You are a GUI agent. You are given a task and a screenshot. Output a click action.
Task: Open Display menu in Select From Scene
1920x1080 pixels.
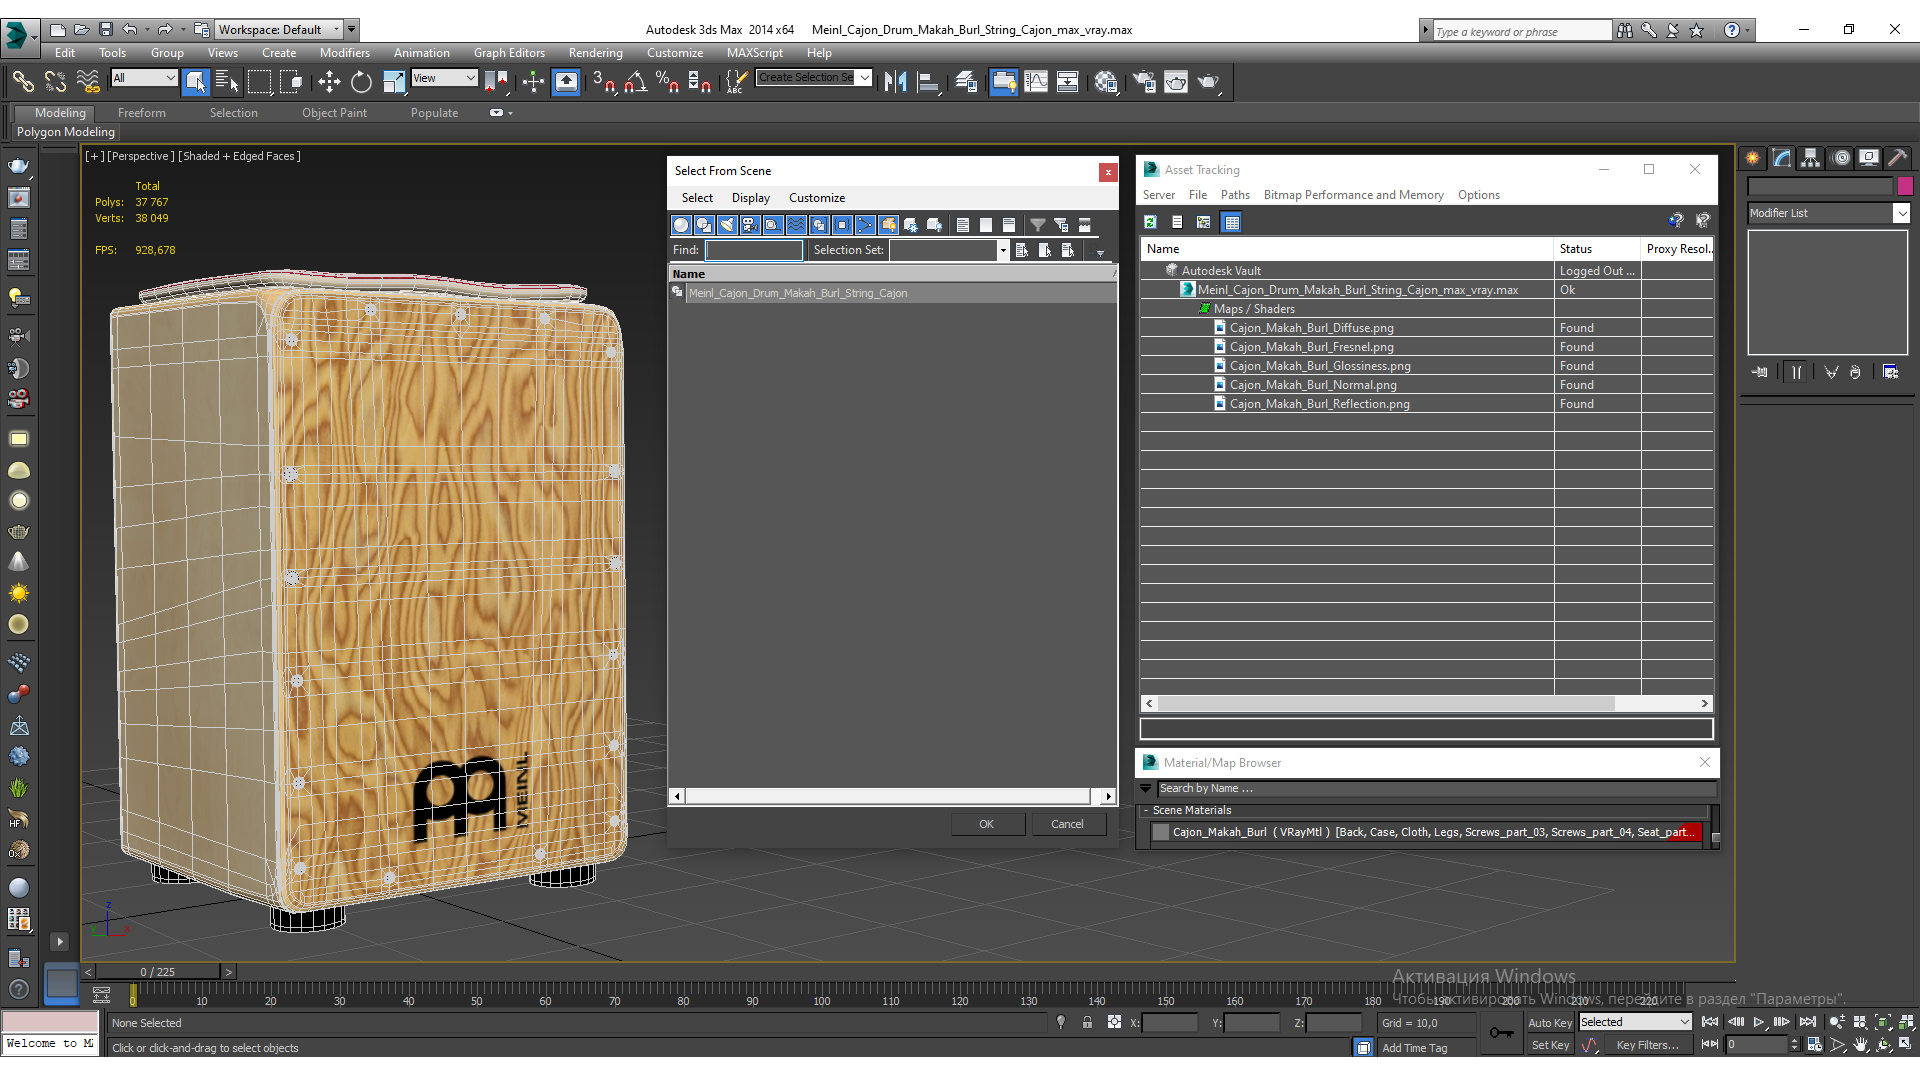pyautogui.click(x=750, y=198)
